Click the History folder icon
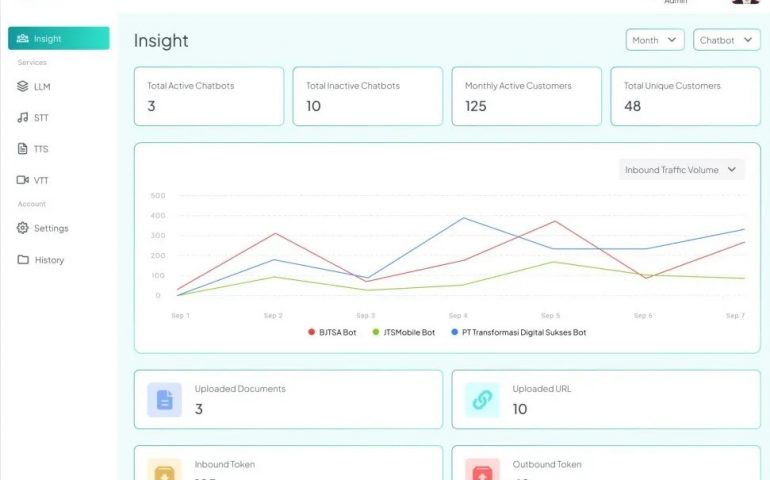This screenshot has width=770, height=480. point(23,260)
